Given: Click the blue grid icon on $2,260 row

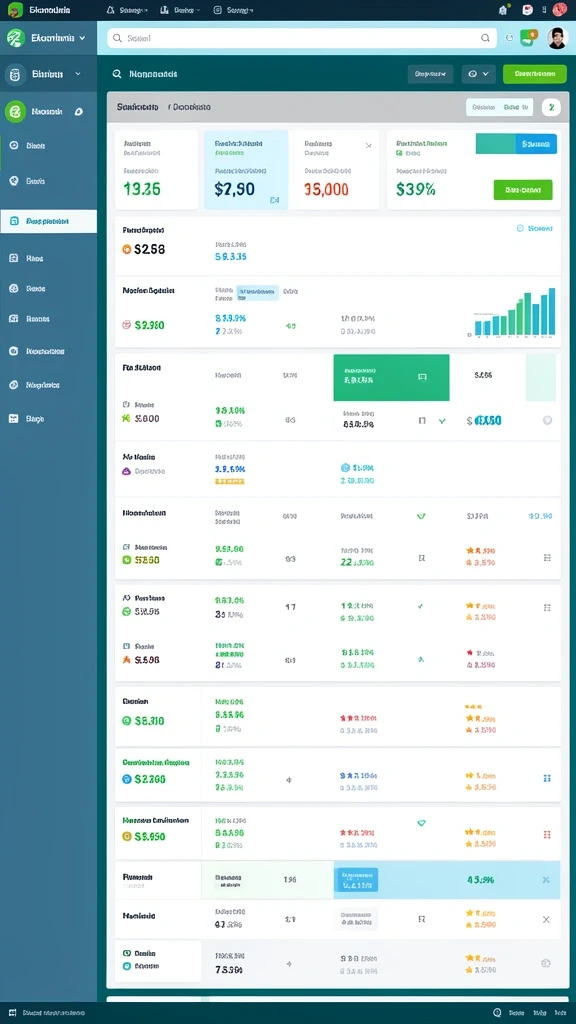Looking at the screenshot, I should pyautogui.click(x=547, y=778).
